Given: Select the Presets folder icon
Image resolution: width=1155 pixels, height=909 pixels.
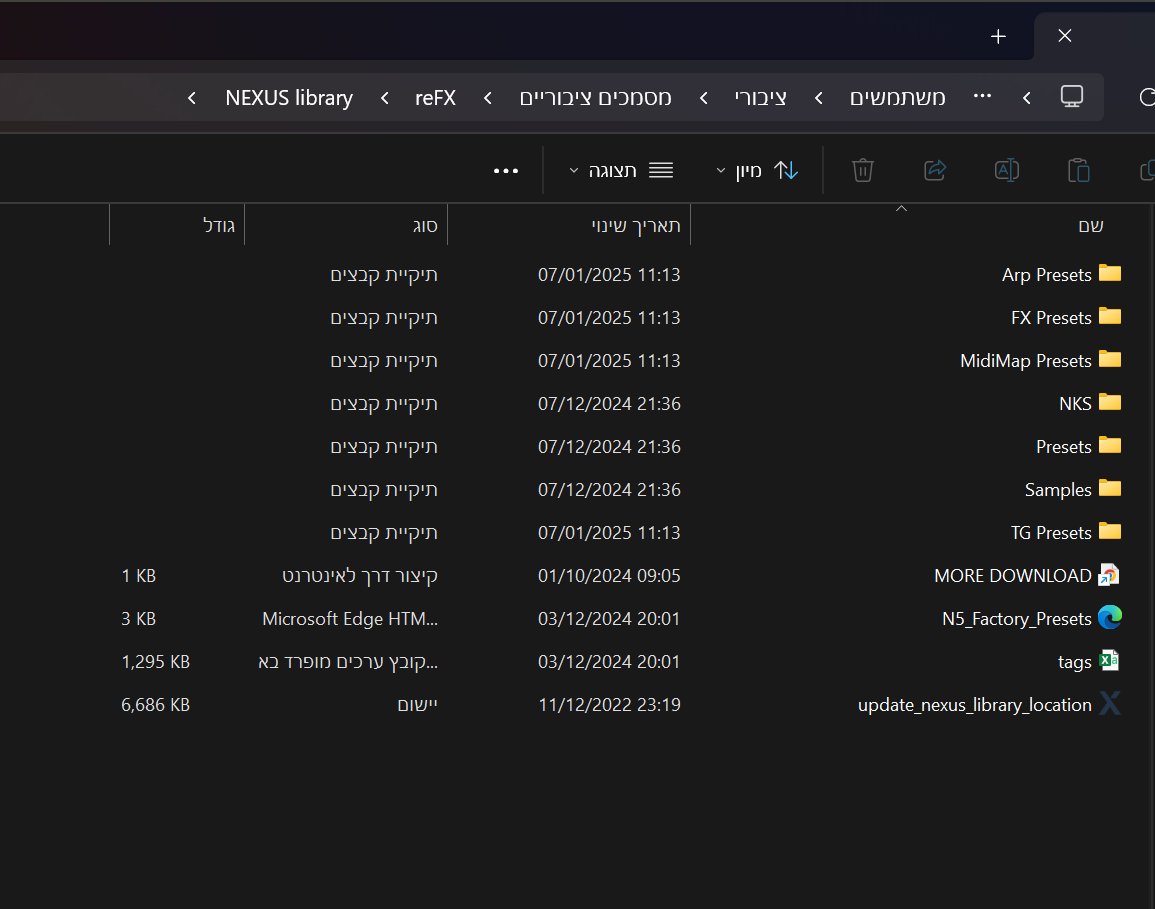Looking at the screenshot, I should 1109,446.
